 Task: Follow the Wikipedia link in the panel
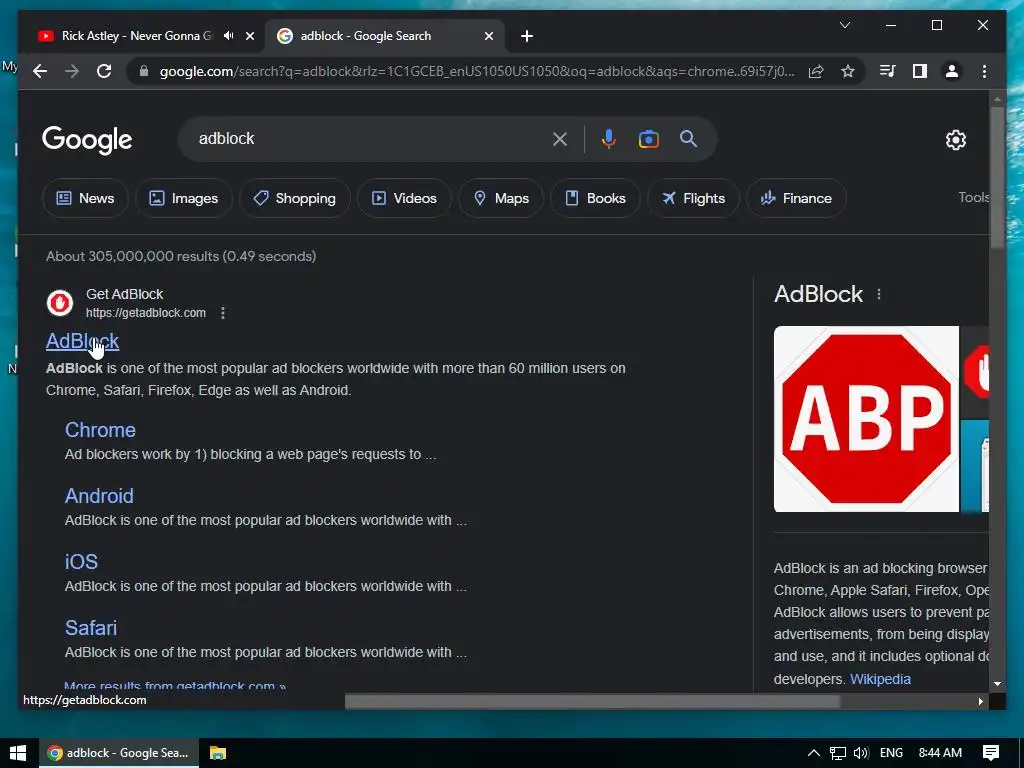click(x=880, y=679)
